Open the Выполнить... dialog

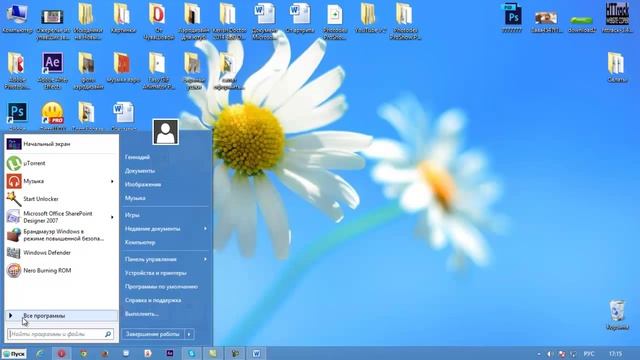pyautogui.click(x=142, y=314)
